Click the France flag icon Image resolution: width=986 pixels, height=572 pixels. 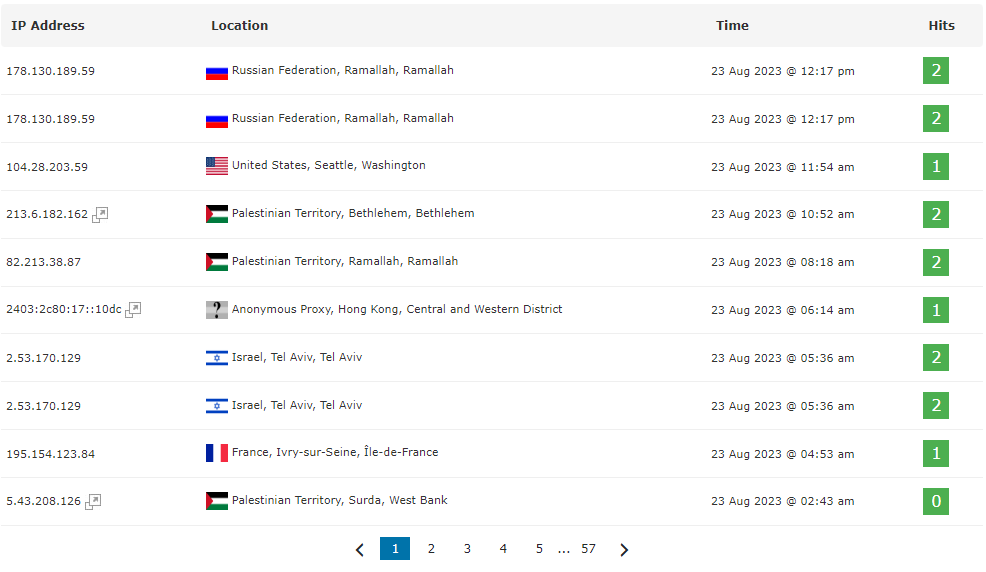(217, 453)
